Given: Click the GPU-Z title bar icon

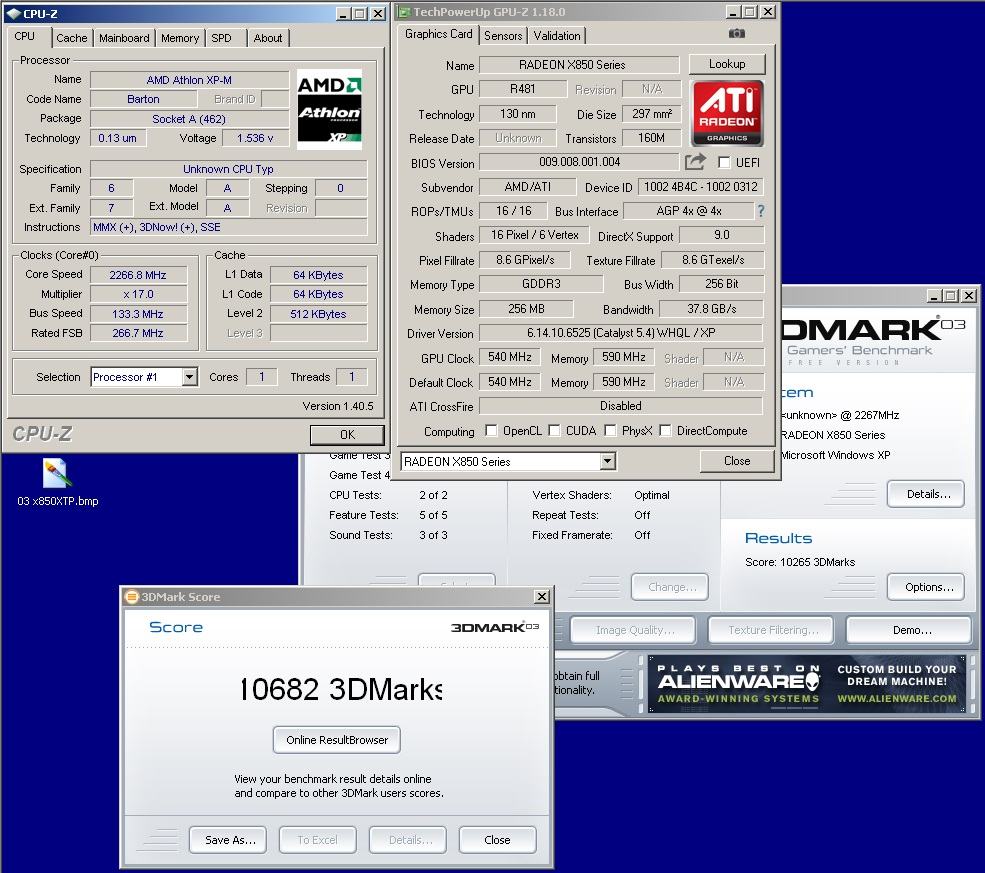Looking at the screenshot, I should click(405, 12).
